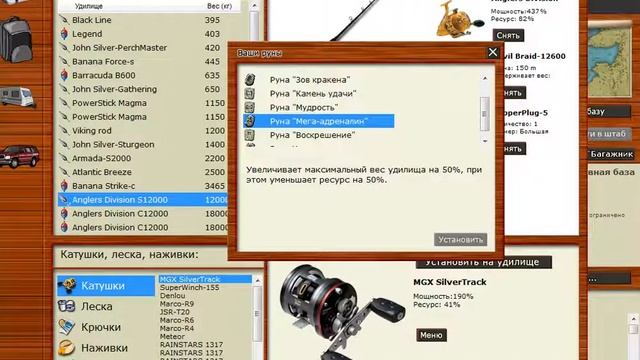
Task: Close the "Ваши руны" dialog
Action: pyautogui.click(x=493, y=52)
